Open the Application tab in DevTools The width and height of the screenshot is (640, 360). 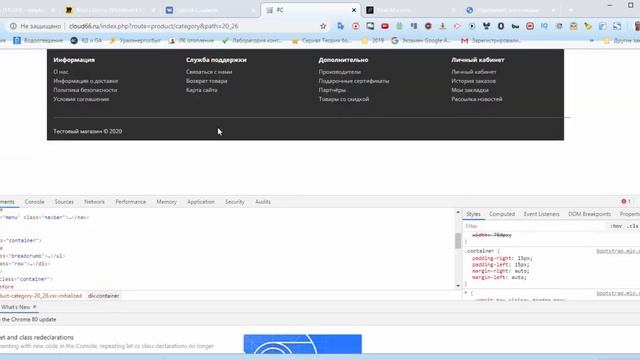pos(201,202)
